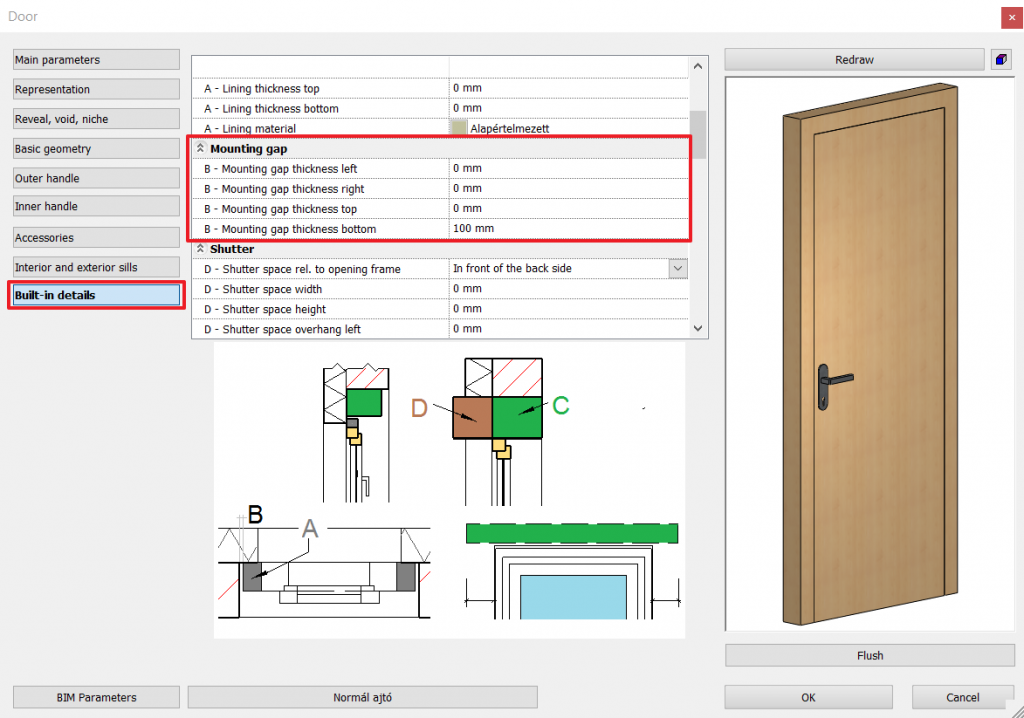Select the Reveal, void, niche tab
1024x718 pixels.
[x=96, y=119]
